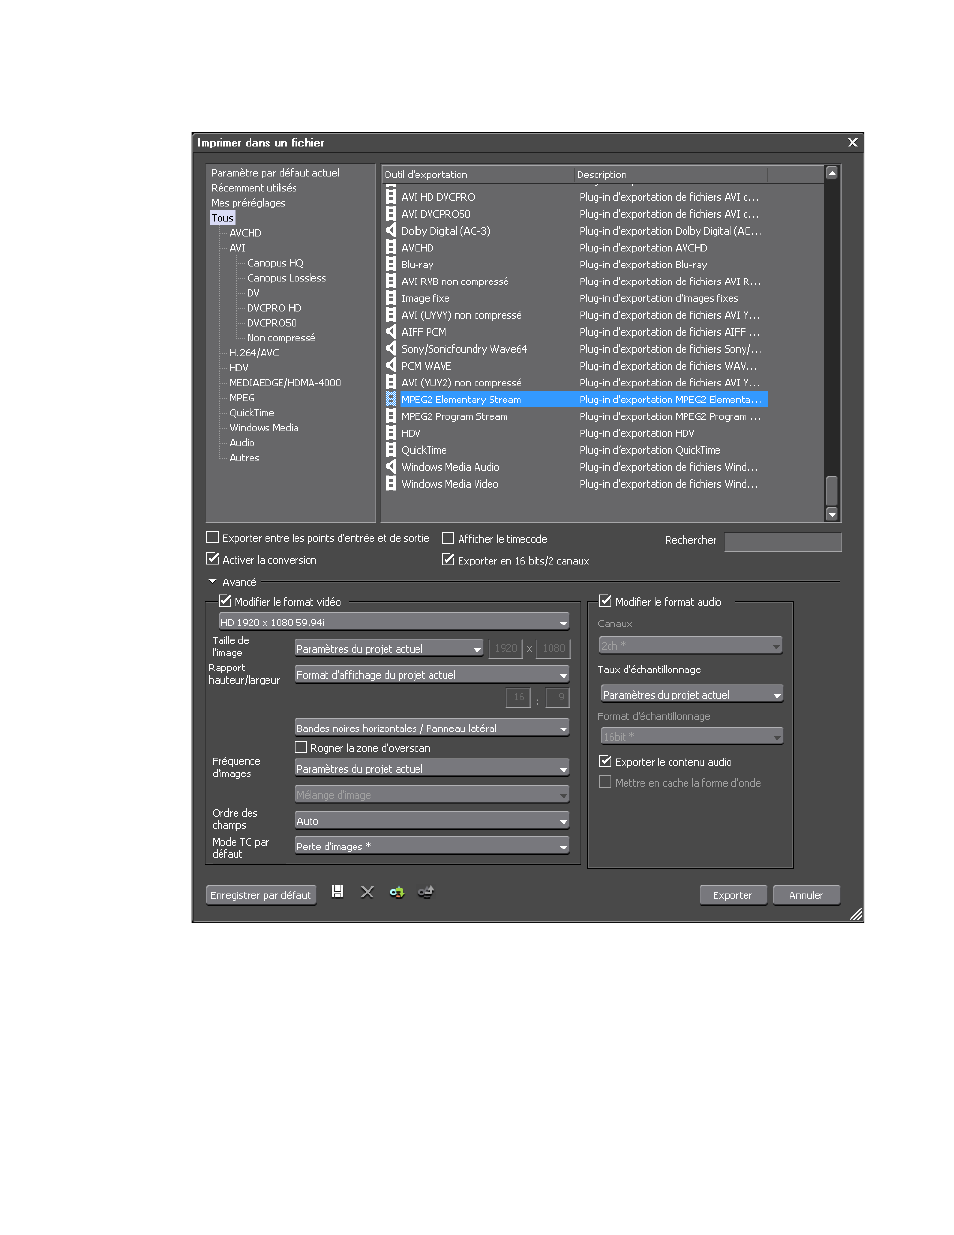The image size is (954, 1235).
Task: Select MPEG2 Elementary Stream exporter row
Action: (x=576, y=399)
